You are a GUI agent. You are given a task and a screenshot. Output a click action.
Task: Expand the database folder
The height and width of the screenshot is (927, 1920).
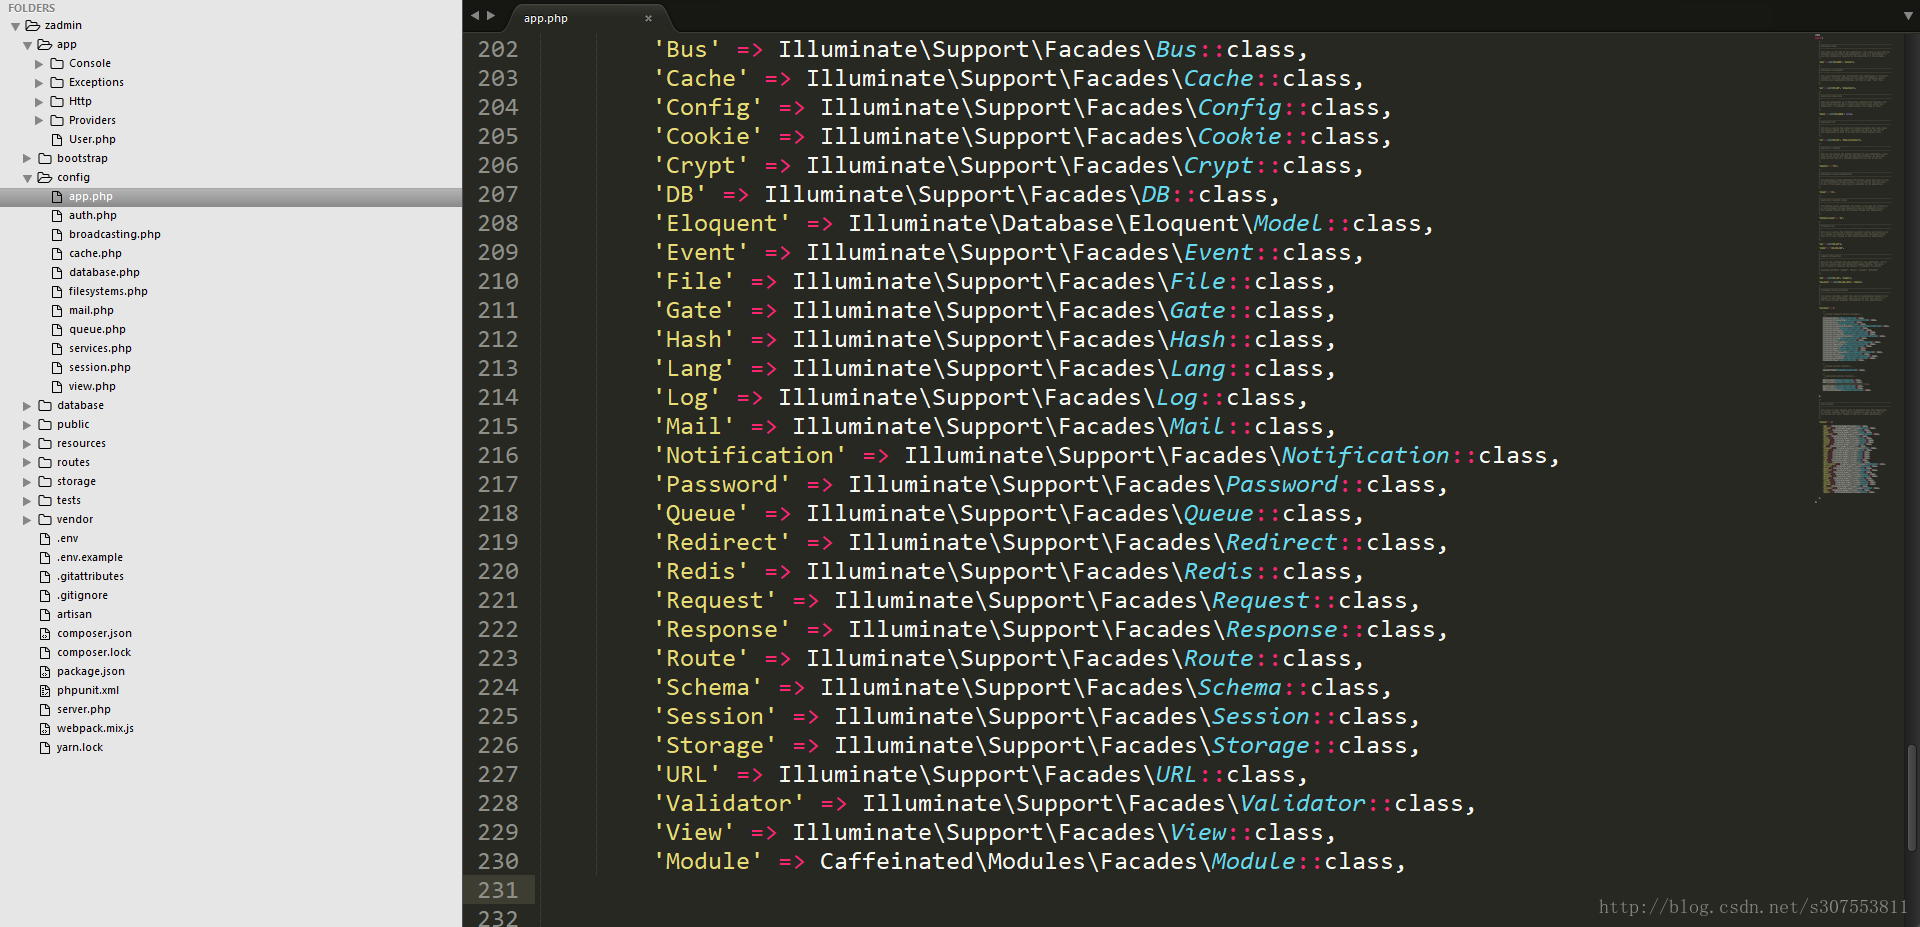tap(27, 406)
